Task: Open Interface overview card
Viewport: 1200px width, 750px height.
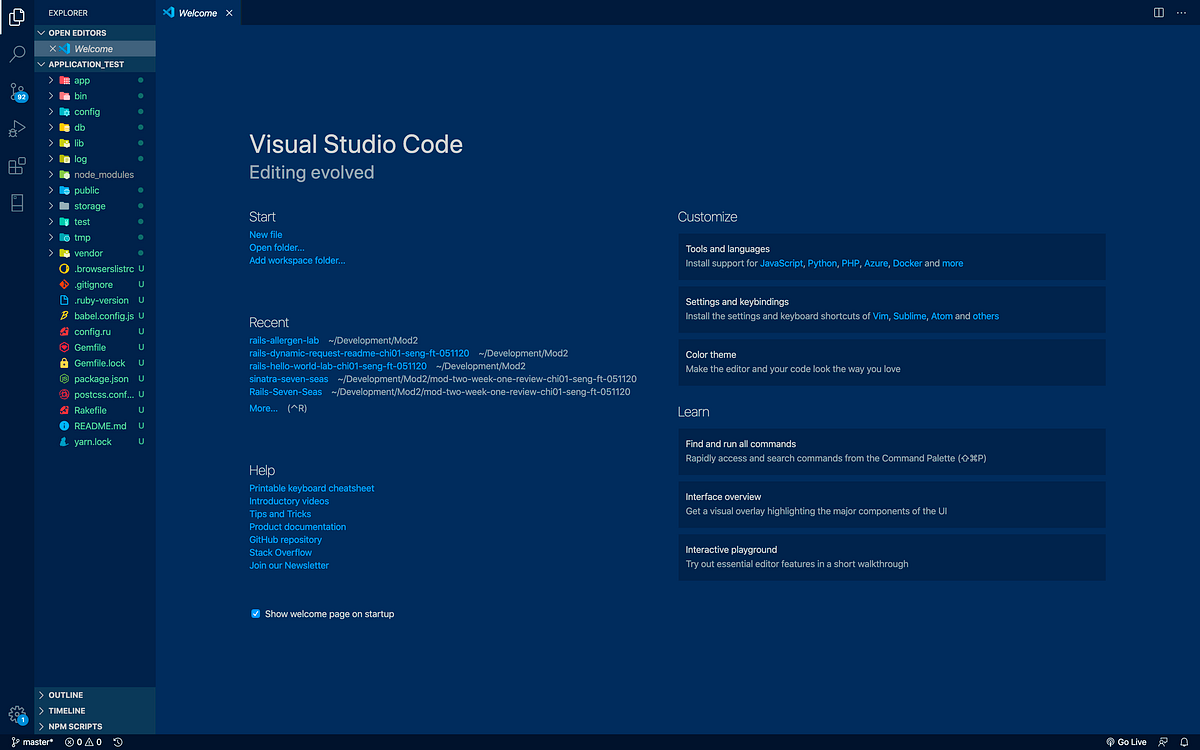Action: click(x=892, y=504)
